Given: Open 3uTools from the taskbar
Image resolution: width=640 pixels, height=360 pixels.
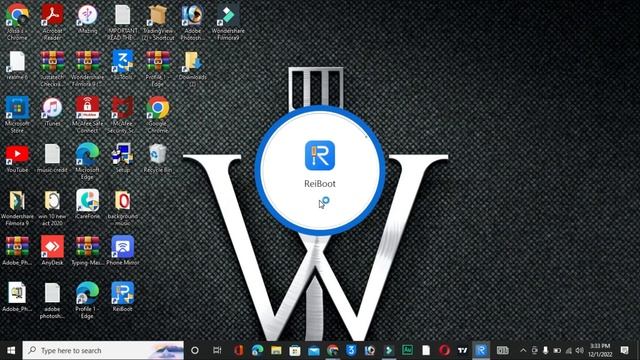Looking at the screenshot, I should pos(351,350).
